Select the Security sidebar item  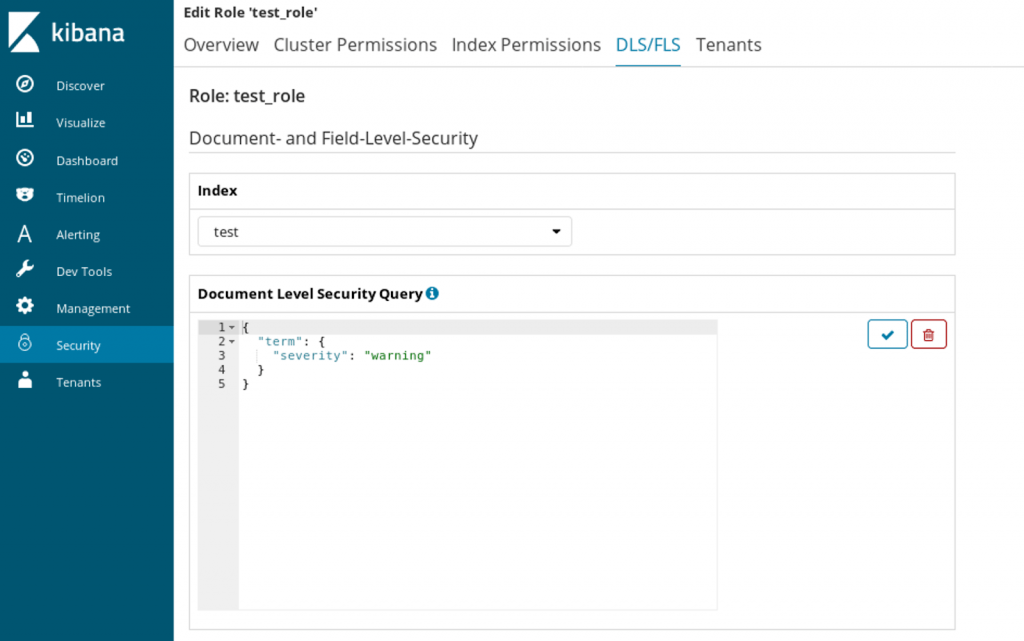click(x=78, y=345)
